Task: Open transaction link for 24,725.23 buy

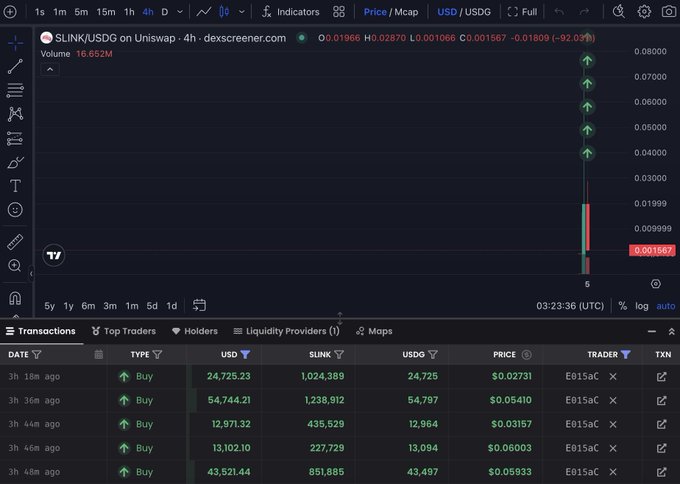Action: [661, 376]
